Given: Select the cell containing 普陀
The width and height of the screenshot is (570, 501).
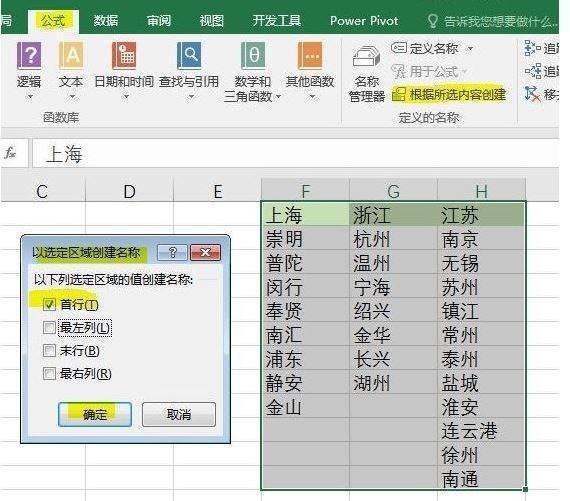Looking at the screenshot, I should tap(305, 262).
